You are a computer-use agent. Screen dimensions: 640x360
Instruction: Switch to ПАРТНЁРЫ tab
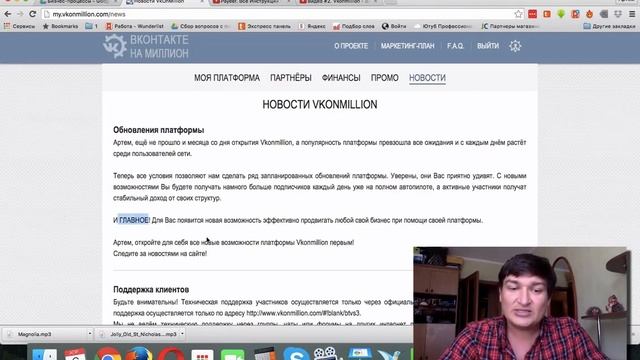point(291,78)
